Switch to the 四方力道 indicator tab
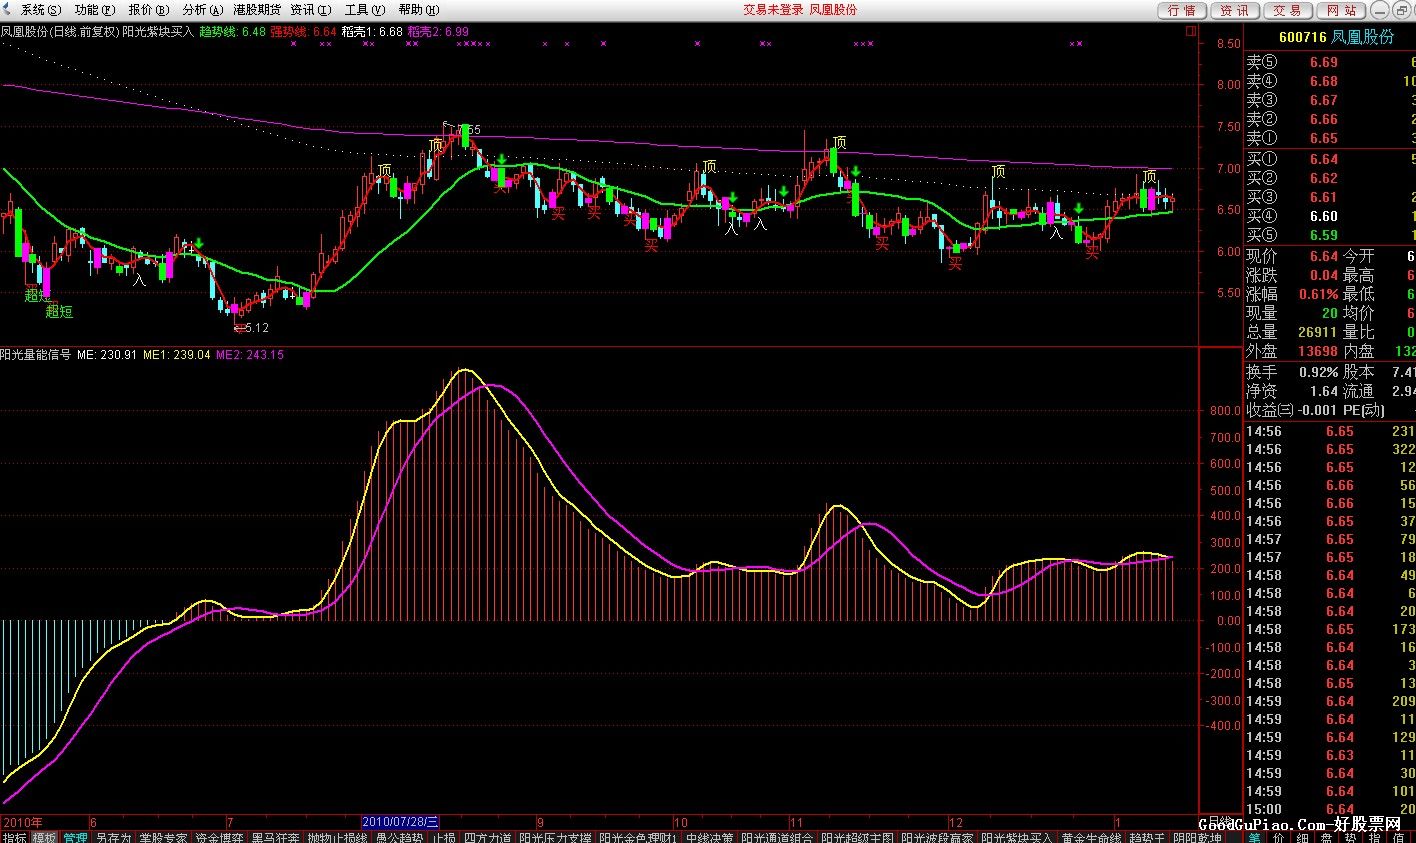The width and height of the screenshot is (1416, 843). click(487, 837)
